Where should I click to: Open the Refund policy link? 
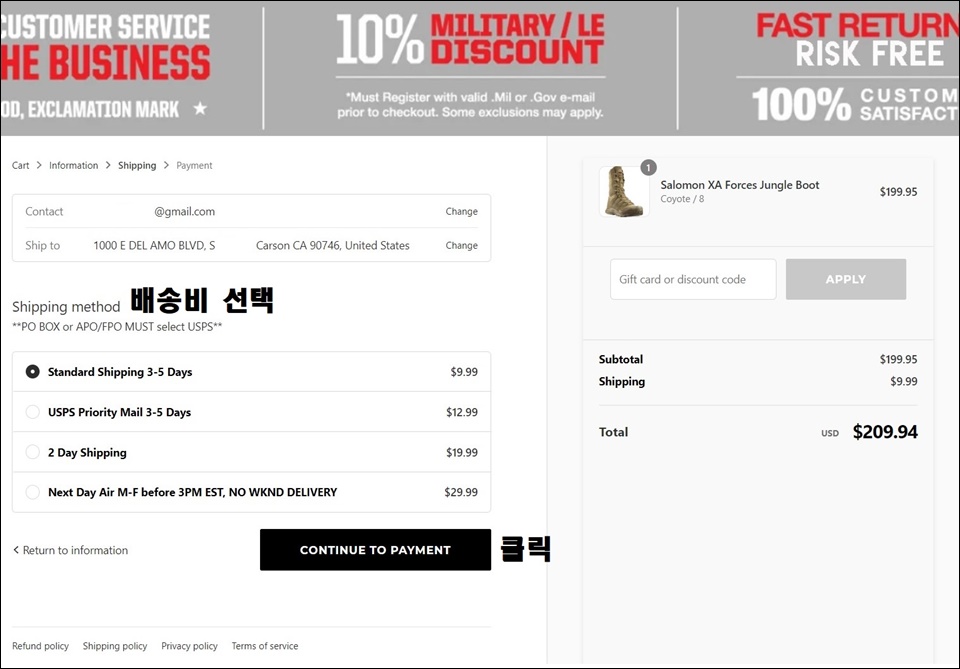coord(40,646)
